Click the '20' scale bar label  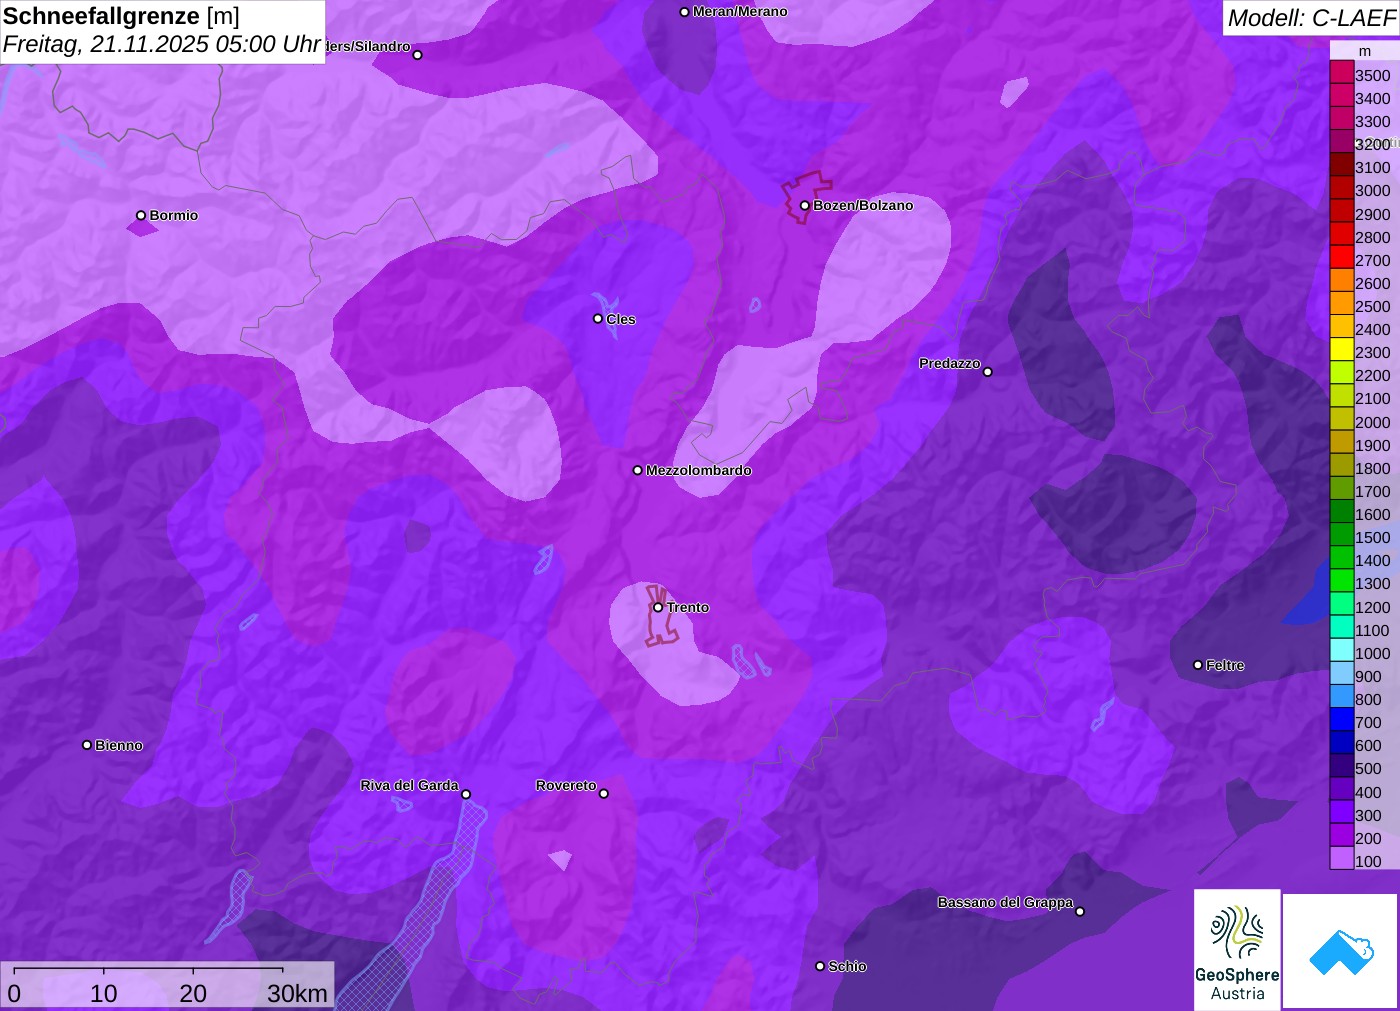[193, 993]
